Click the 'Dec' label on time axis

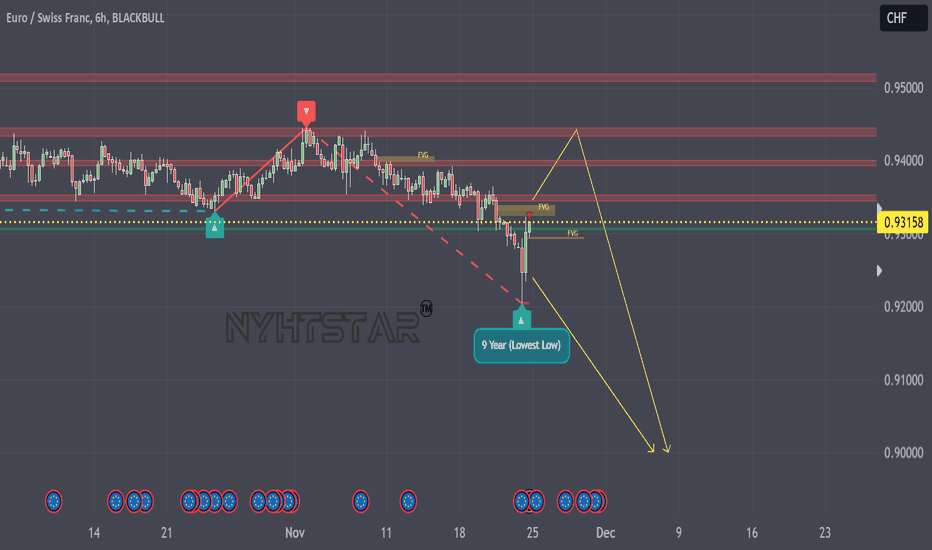coord(606,533)
